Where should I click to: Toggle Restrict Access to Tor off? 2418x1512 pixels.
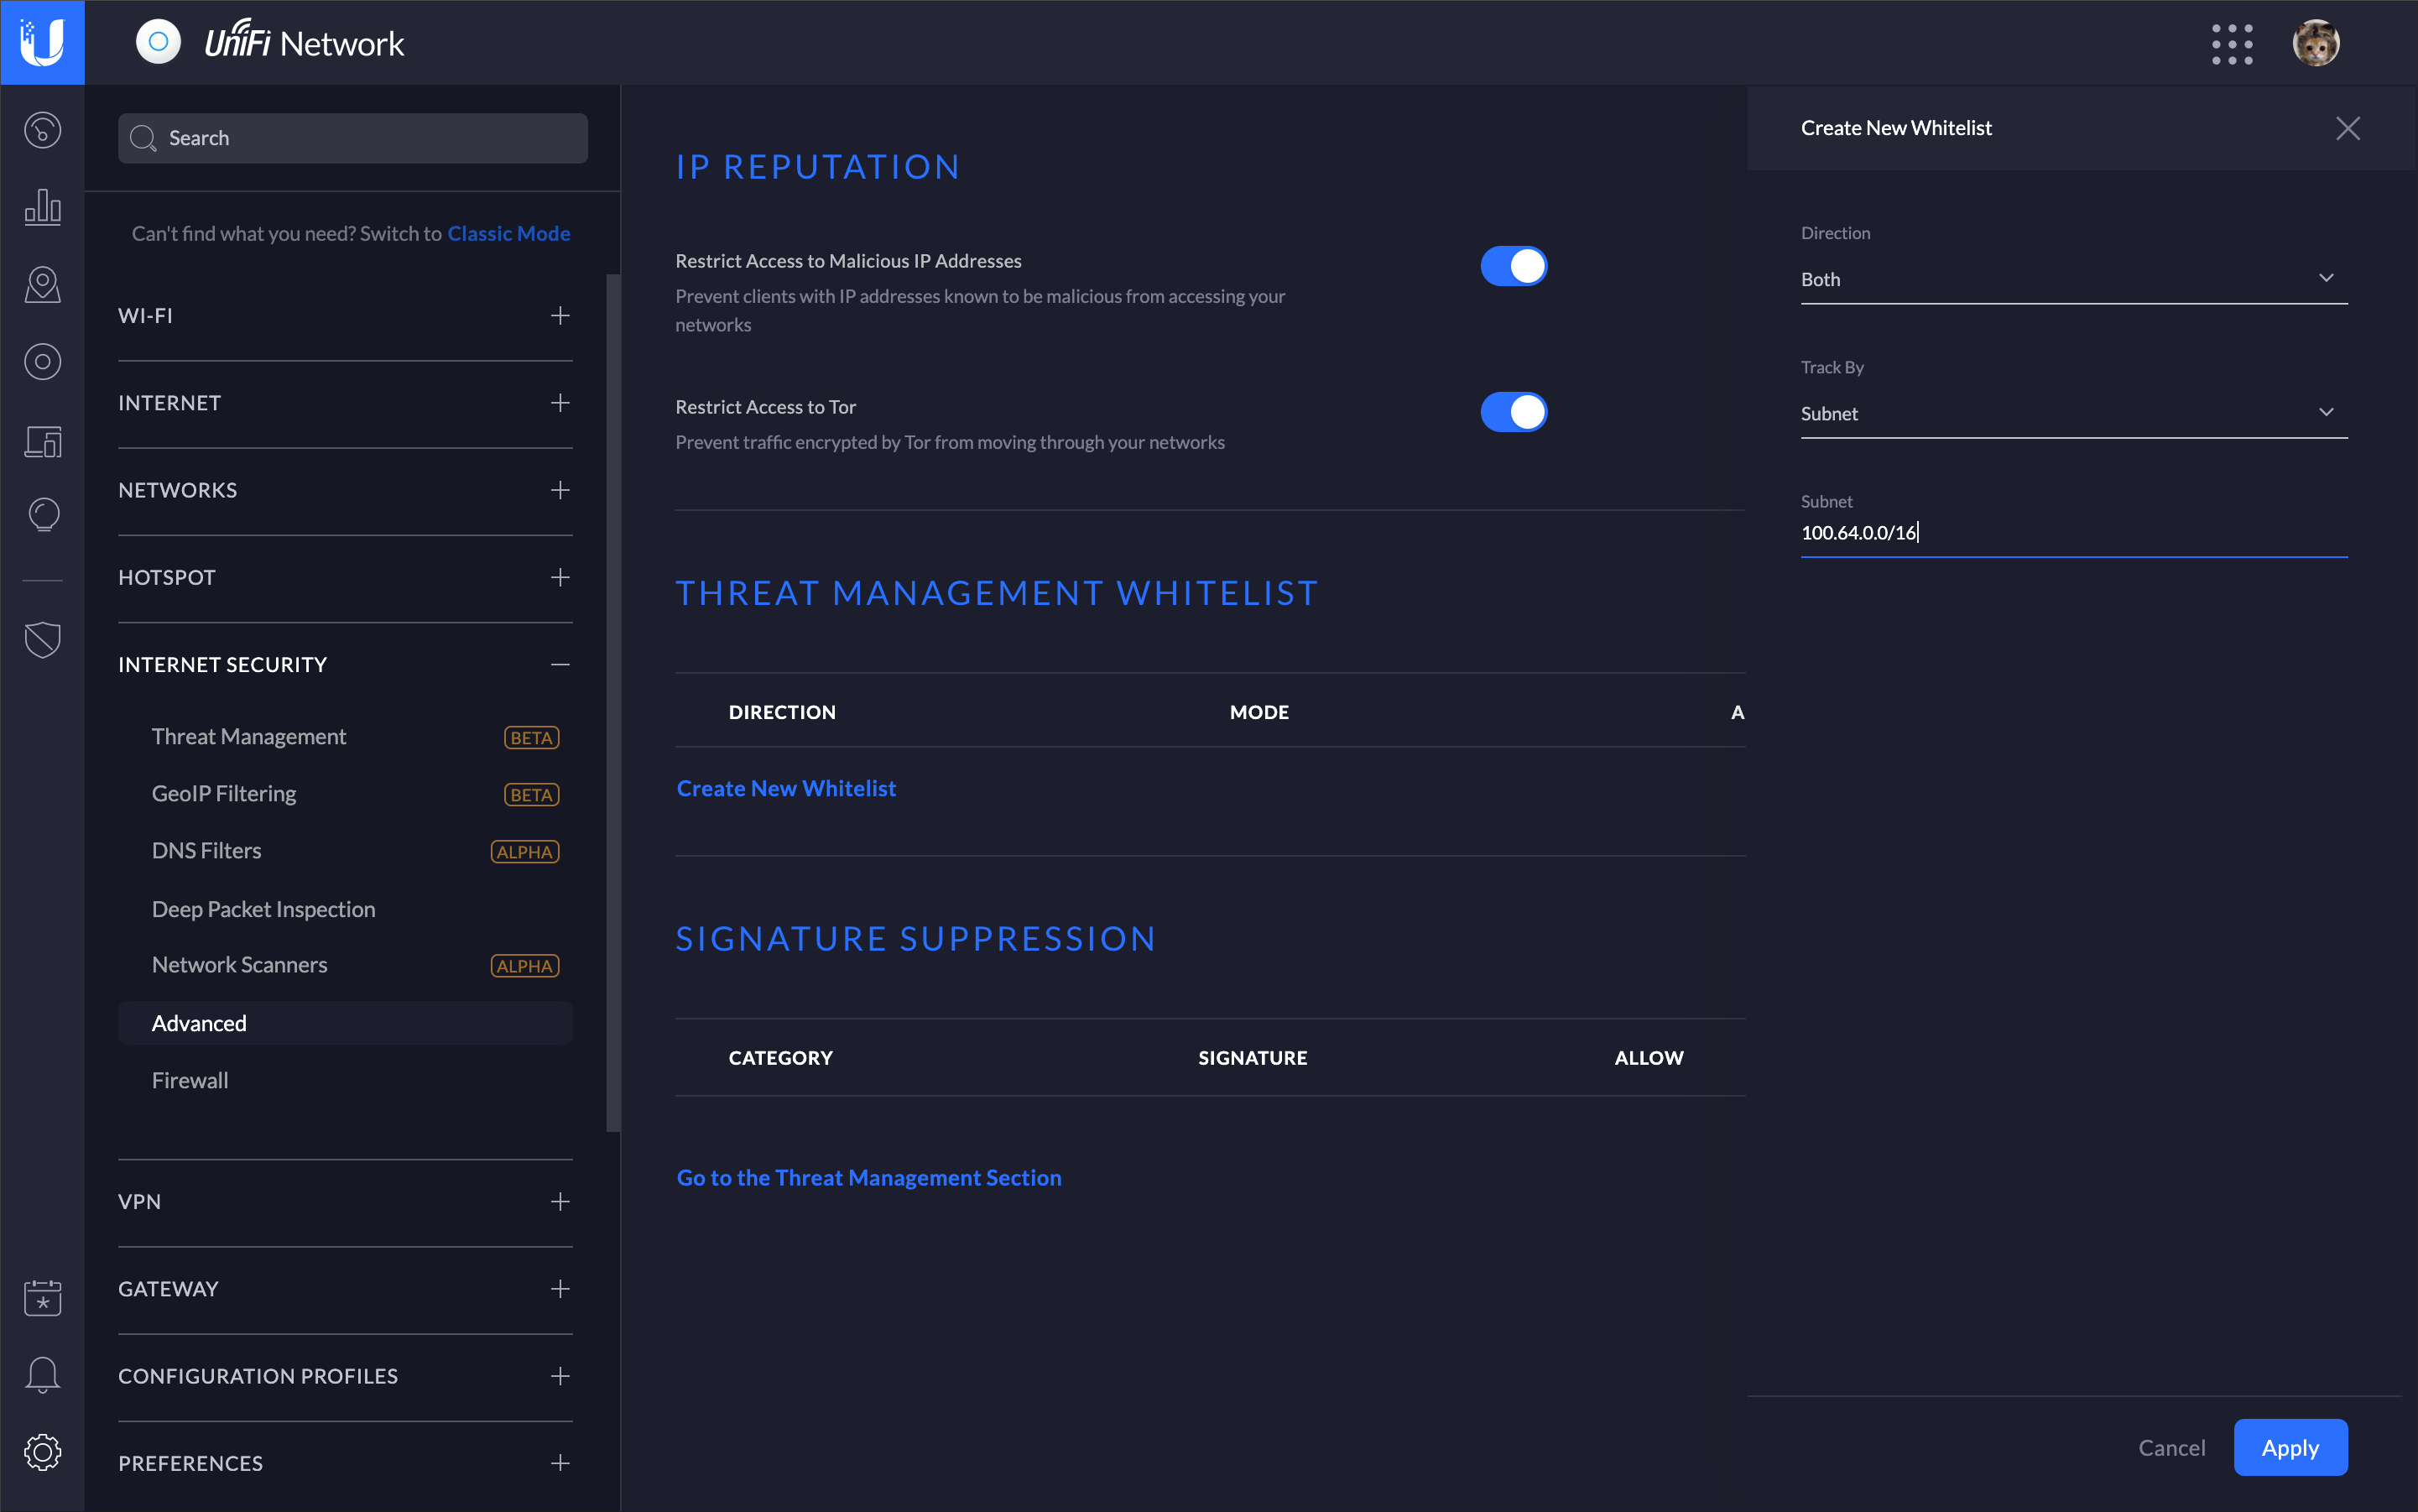coord(1513,412)
